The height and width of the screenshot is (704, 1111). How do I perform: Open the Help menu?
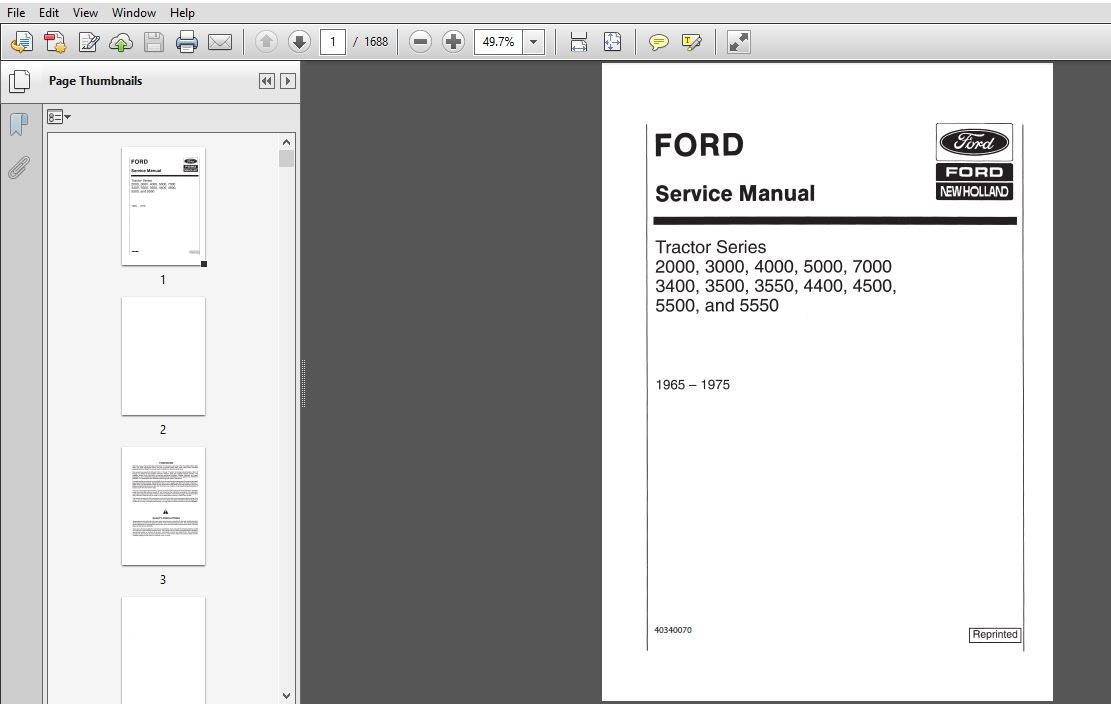point(182,13)
